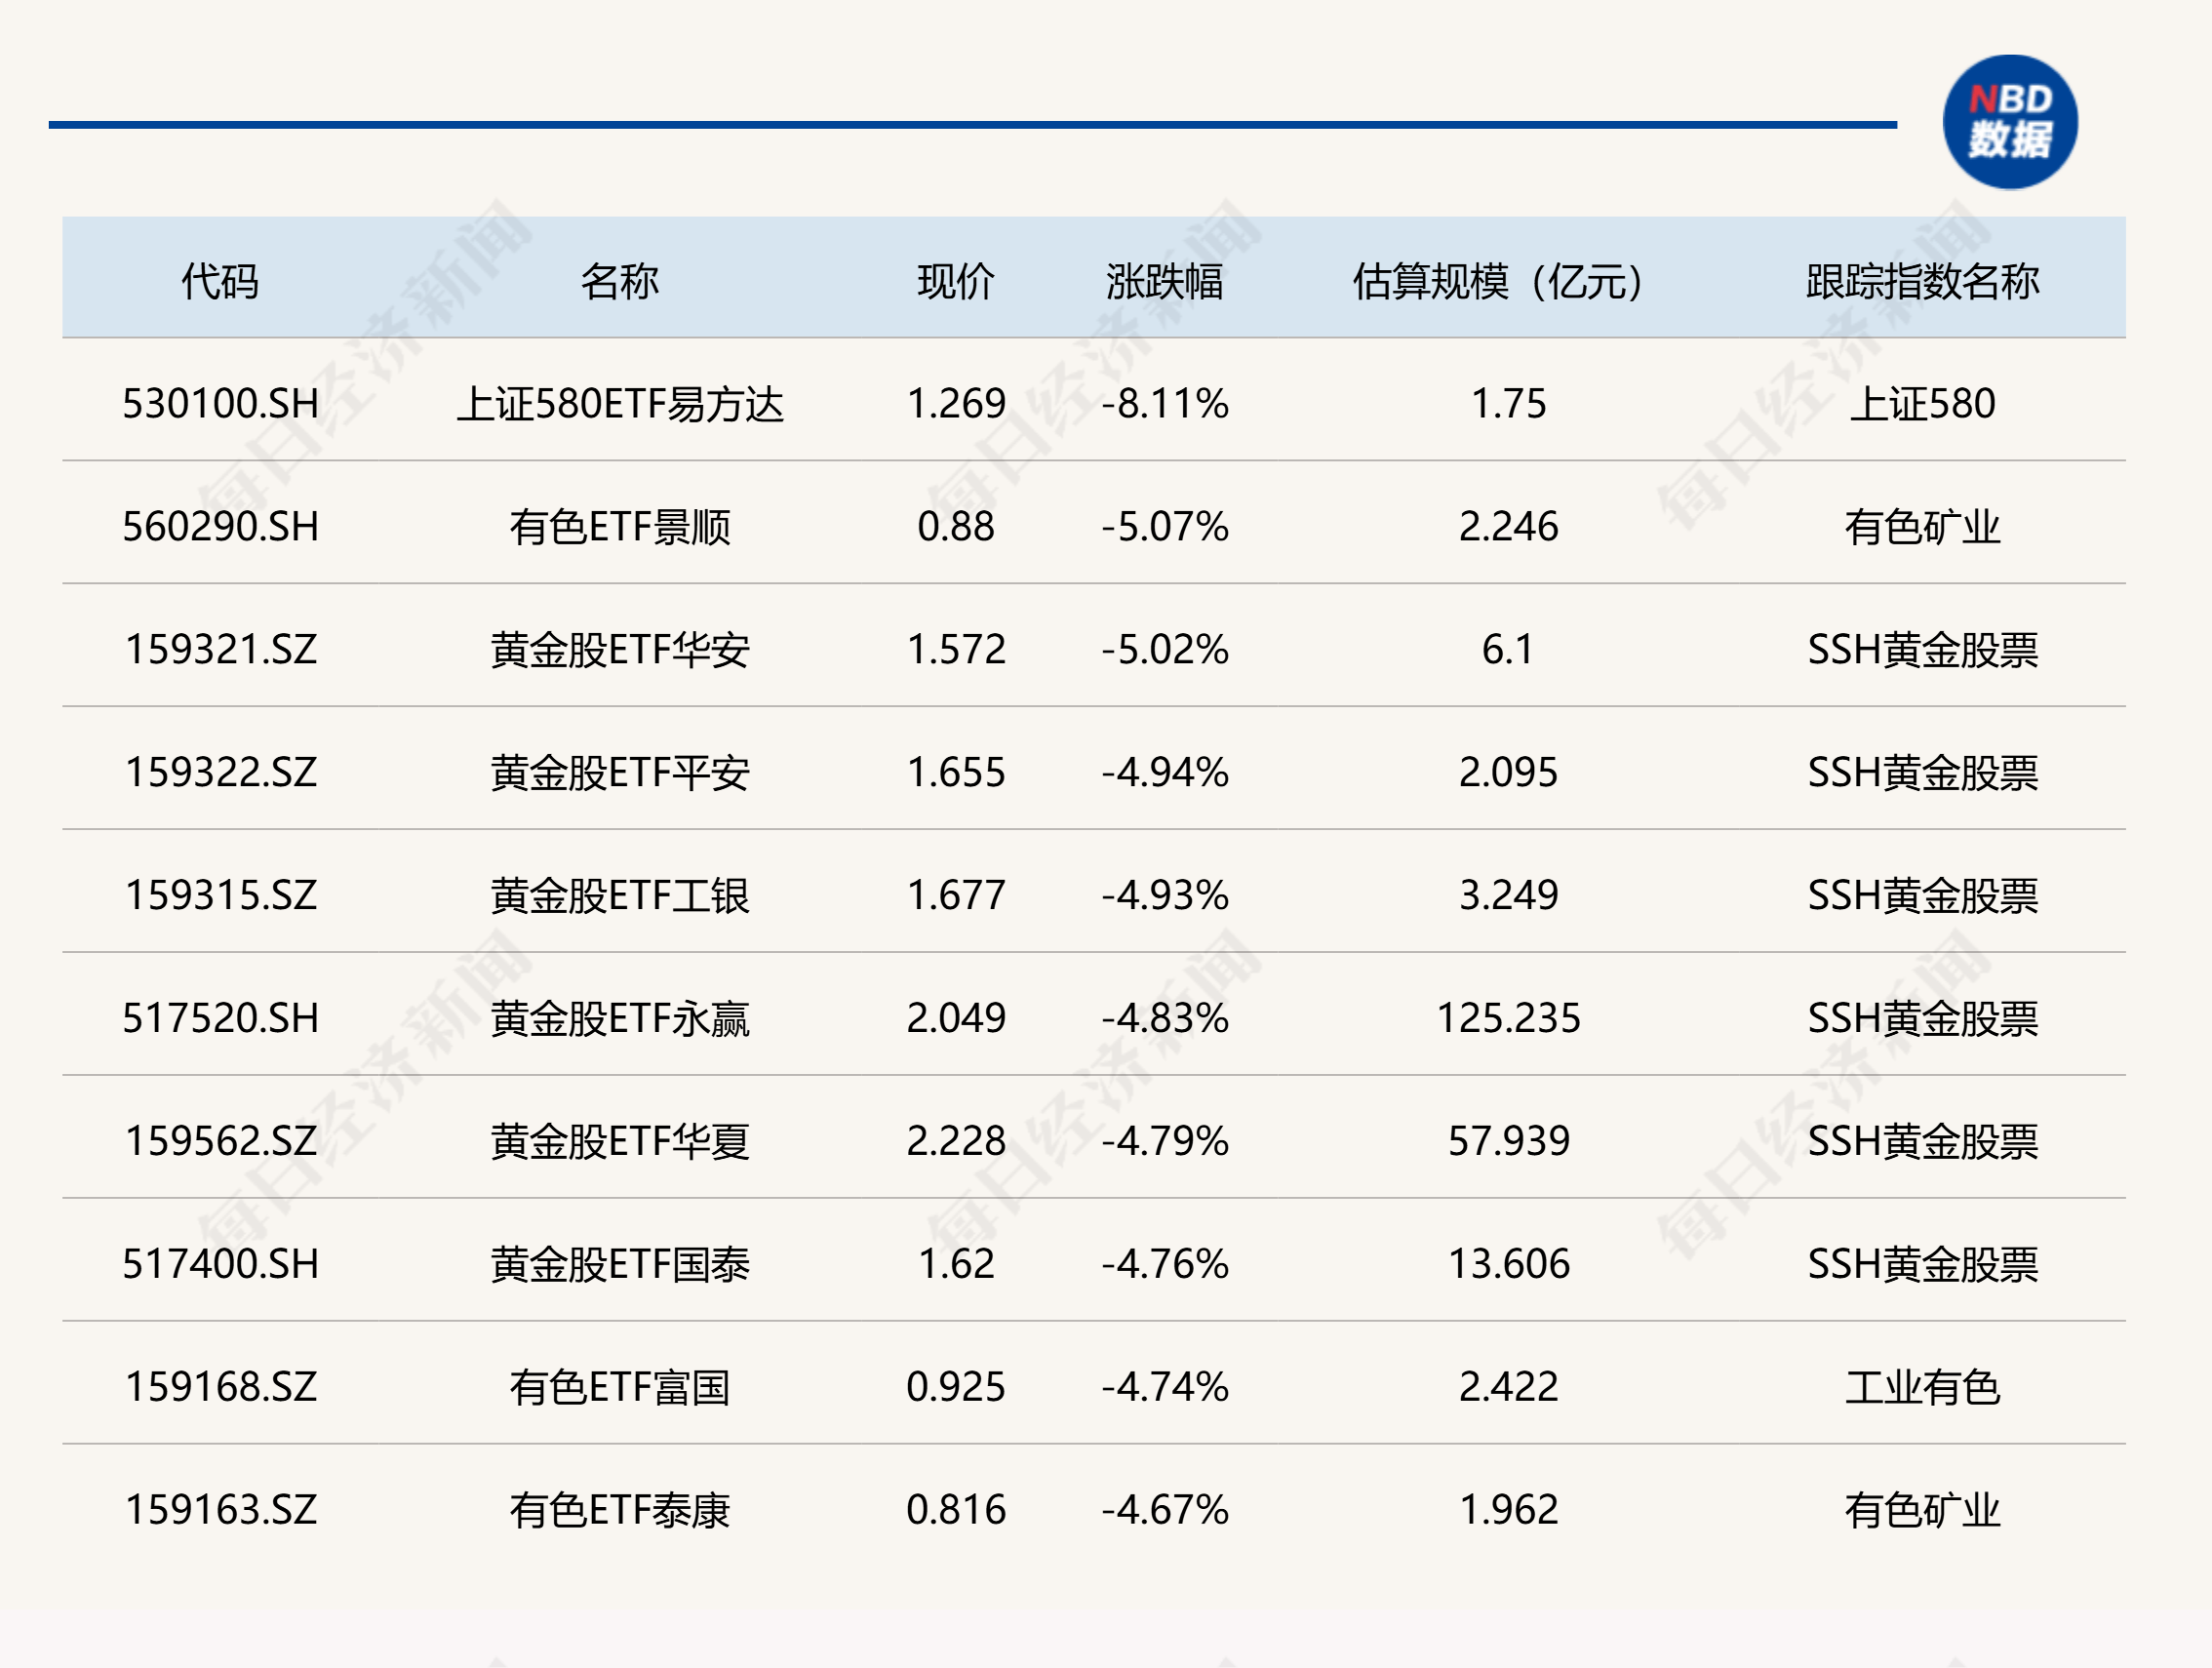This screenshot has width=2212, height=1668.
Task: Click the code 517520.SH
Action: [x=220, y=1019]
